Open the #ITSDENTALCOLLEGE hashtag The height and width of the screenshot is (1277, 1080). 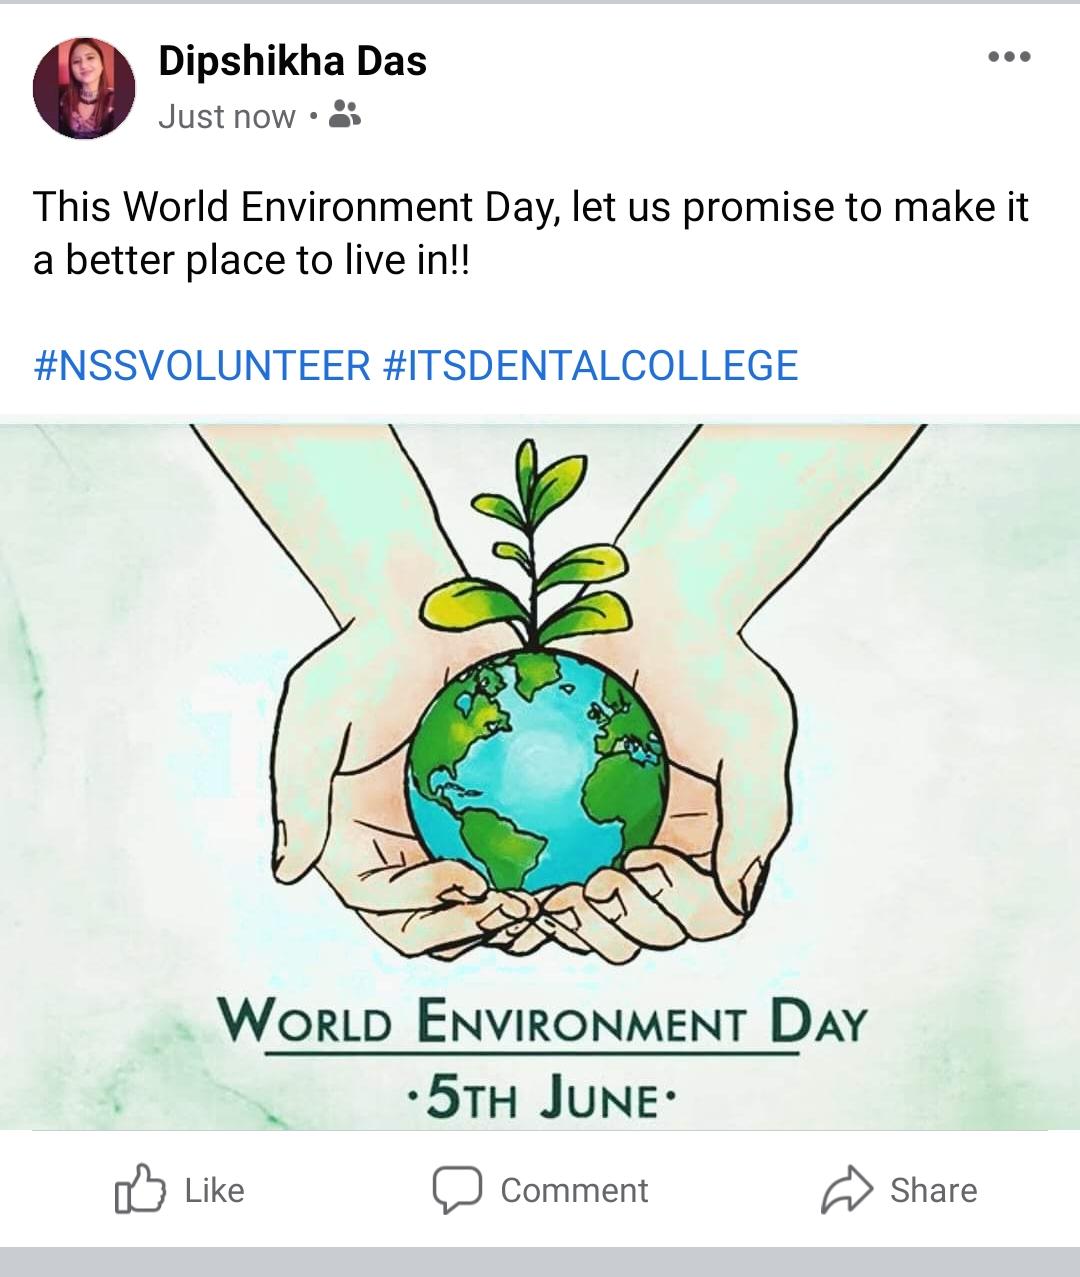pyautogui.click(x=591, y=366)
